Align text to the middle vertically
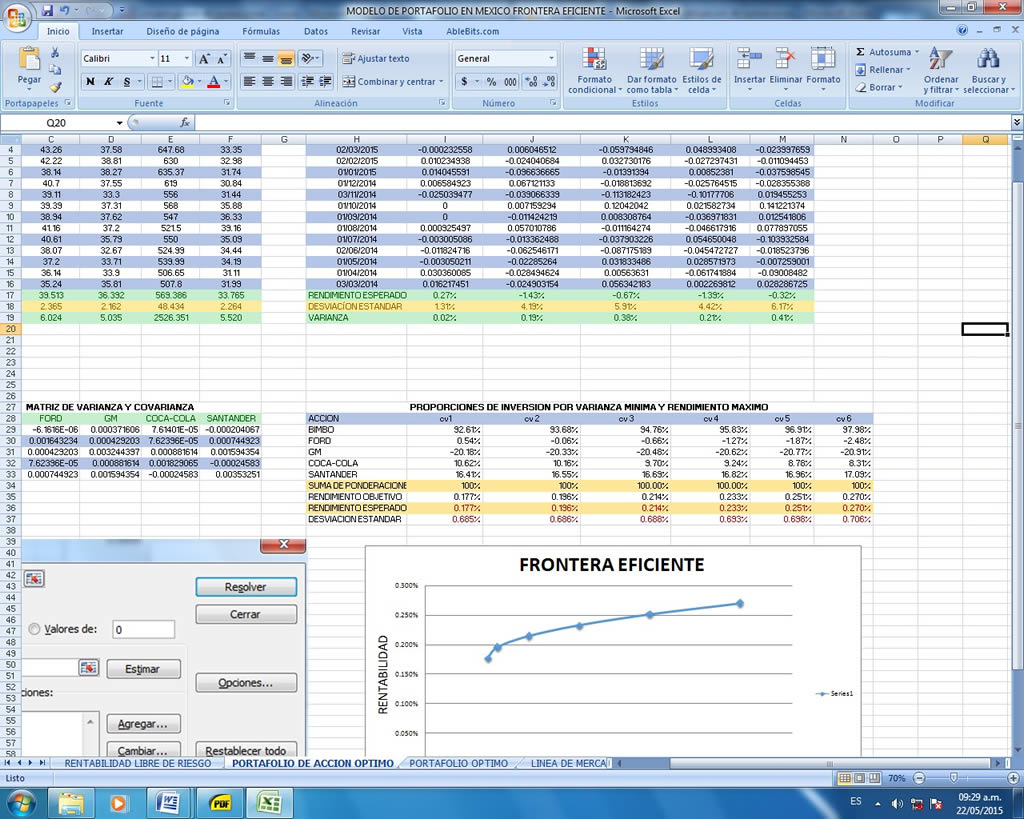Viewport: 1024px width, 819px height. click(268, 59)
